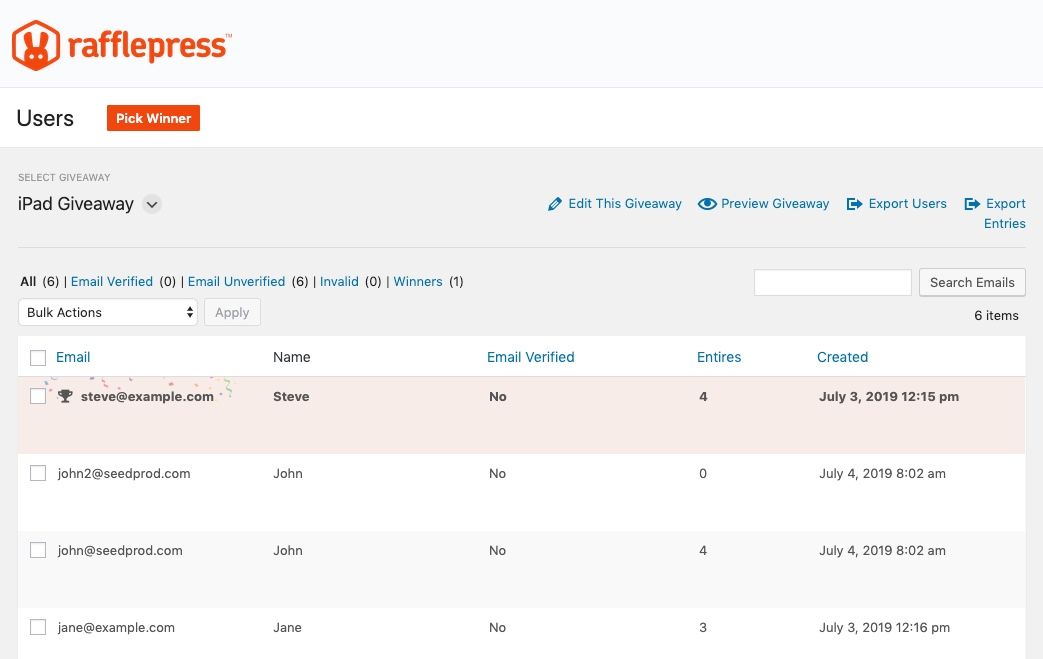Screen dimensions: 1043x659
Task: Focus the email search input field
Action: pos(832,282)
